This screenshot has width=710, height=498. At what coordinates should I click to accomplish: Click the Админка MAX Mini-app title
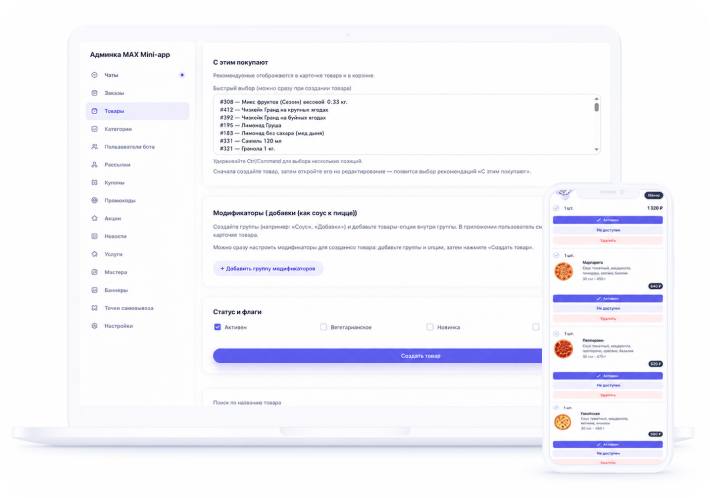(130, 55)
